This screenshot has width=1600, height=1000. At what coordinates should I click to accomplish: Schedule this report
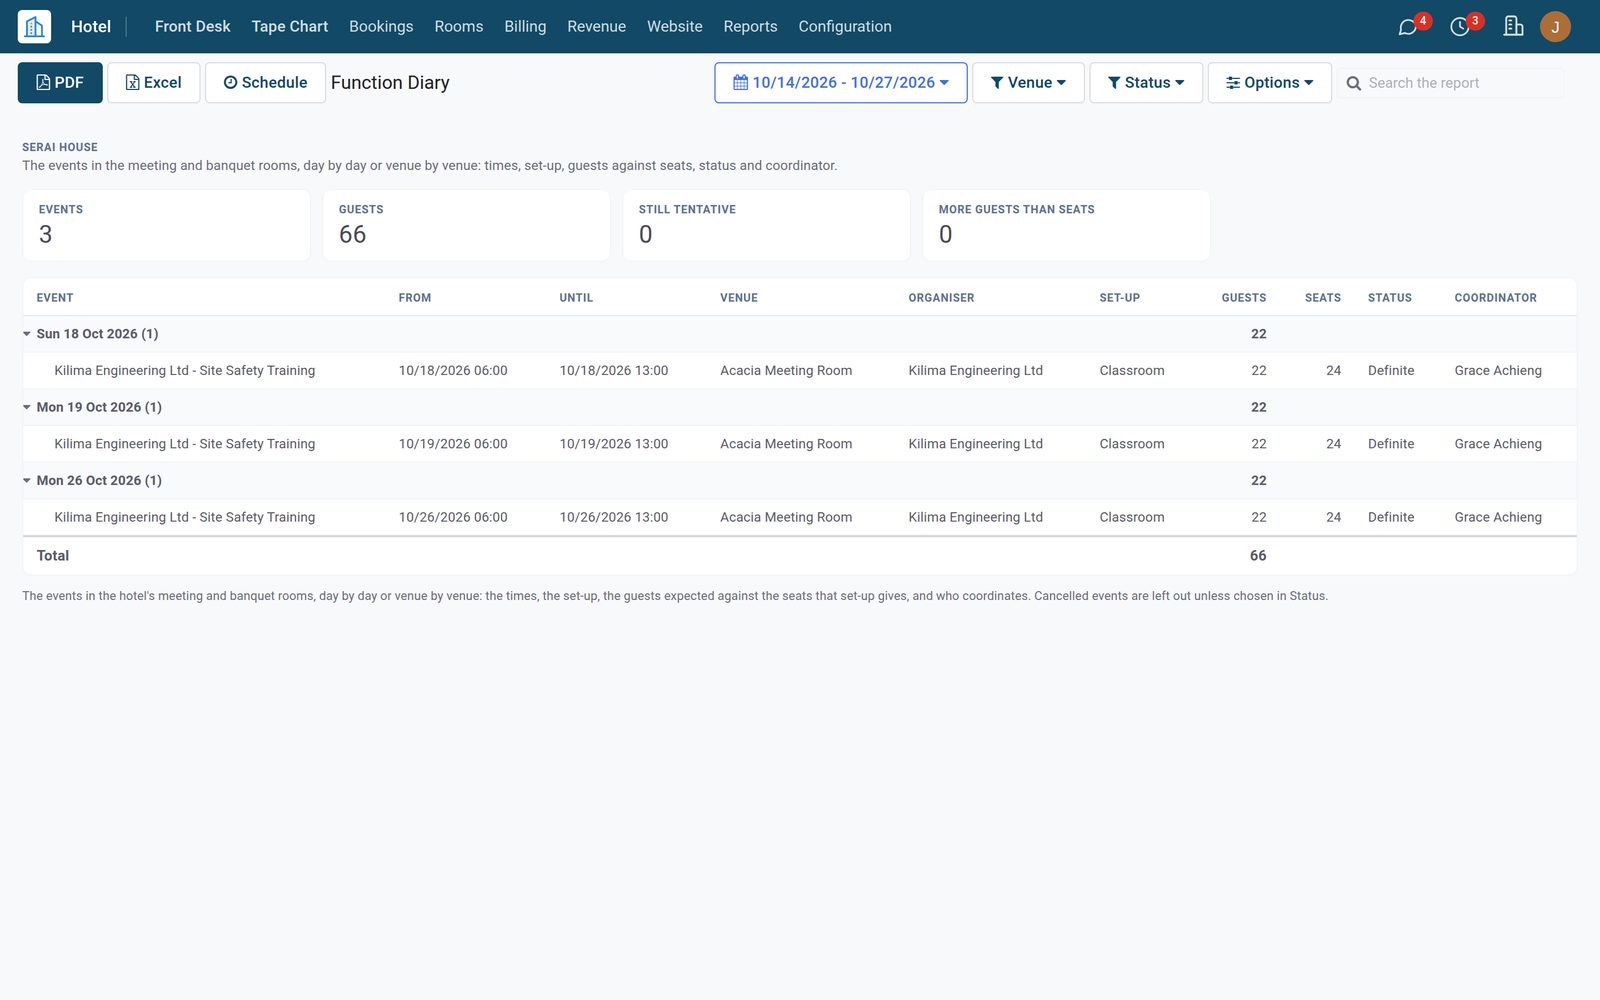pos(265,83)
